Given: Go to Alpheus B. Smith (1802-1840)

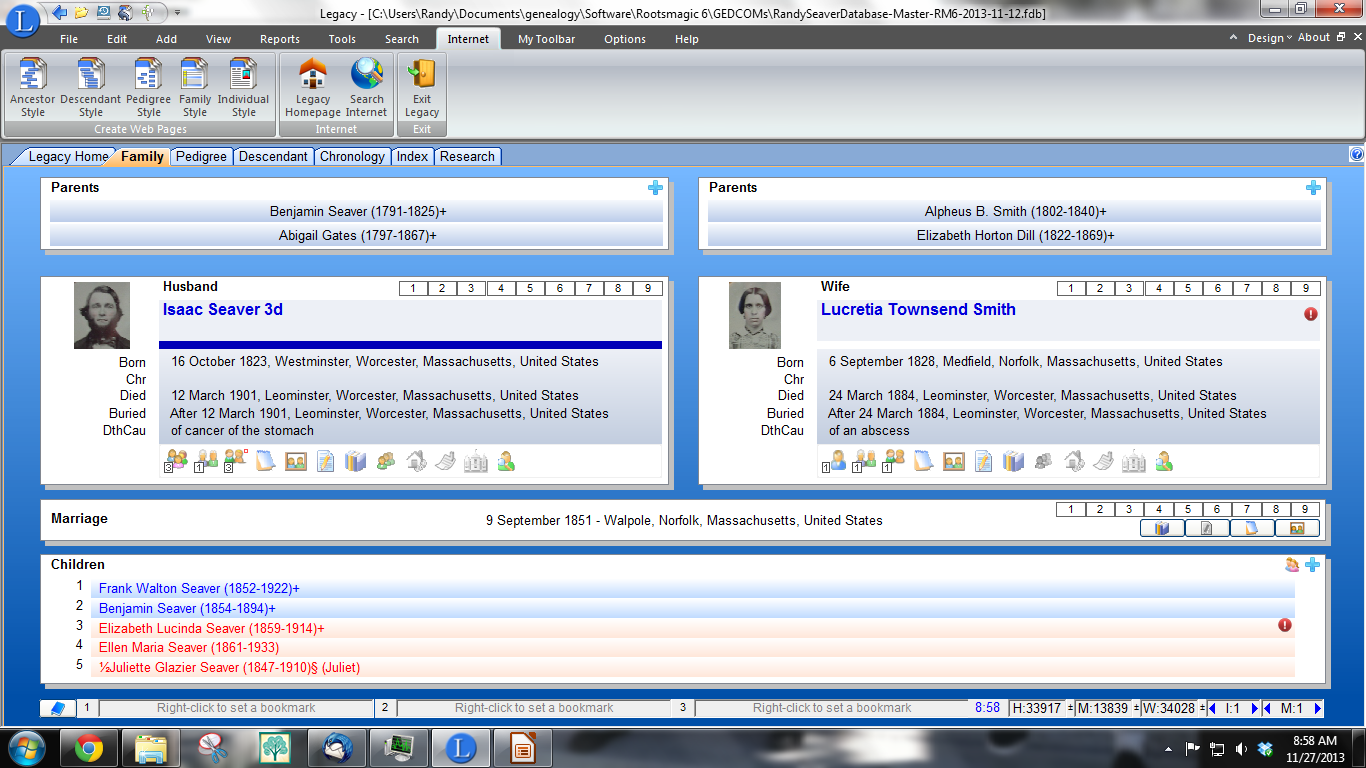Looking at the screenshot, I should click(x=1015, y=212).
